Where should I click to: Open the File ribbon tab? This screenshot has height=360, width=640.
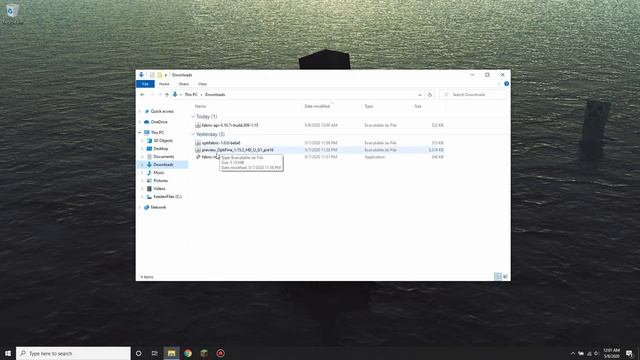145,84
